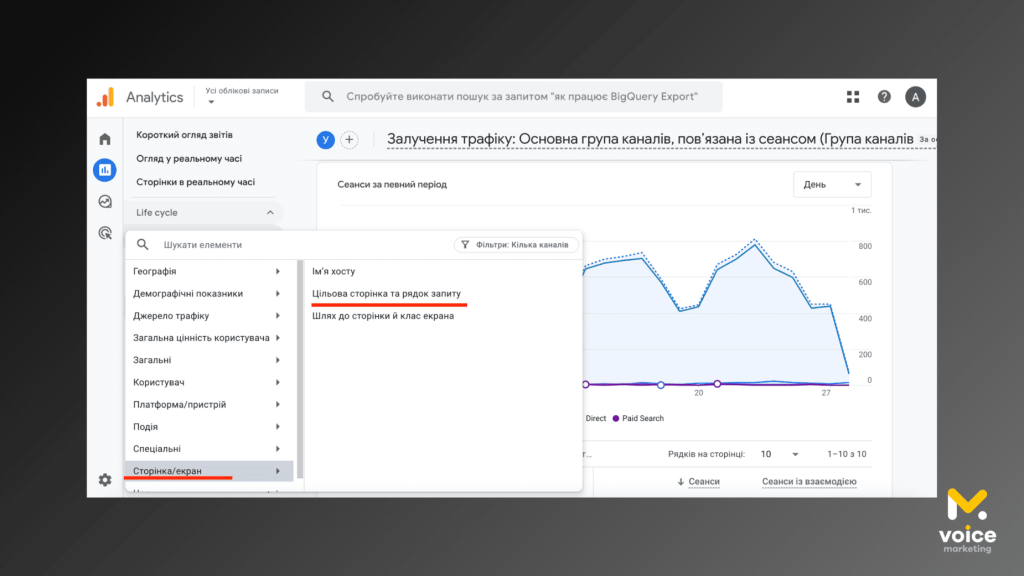Select 'Цільова сторінка та рядок запиту'

[386, 294]
